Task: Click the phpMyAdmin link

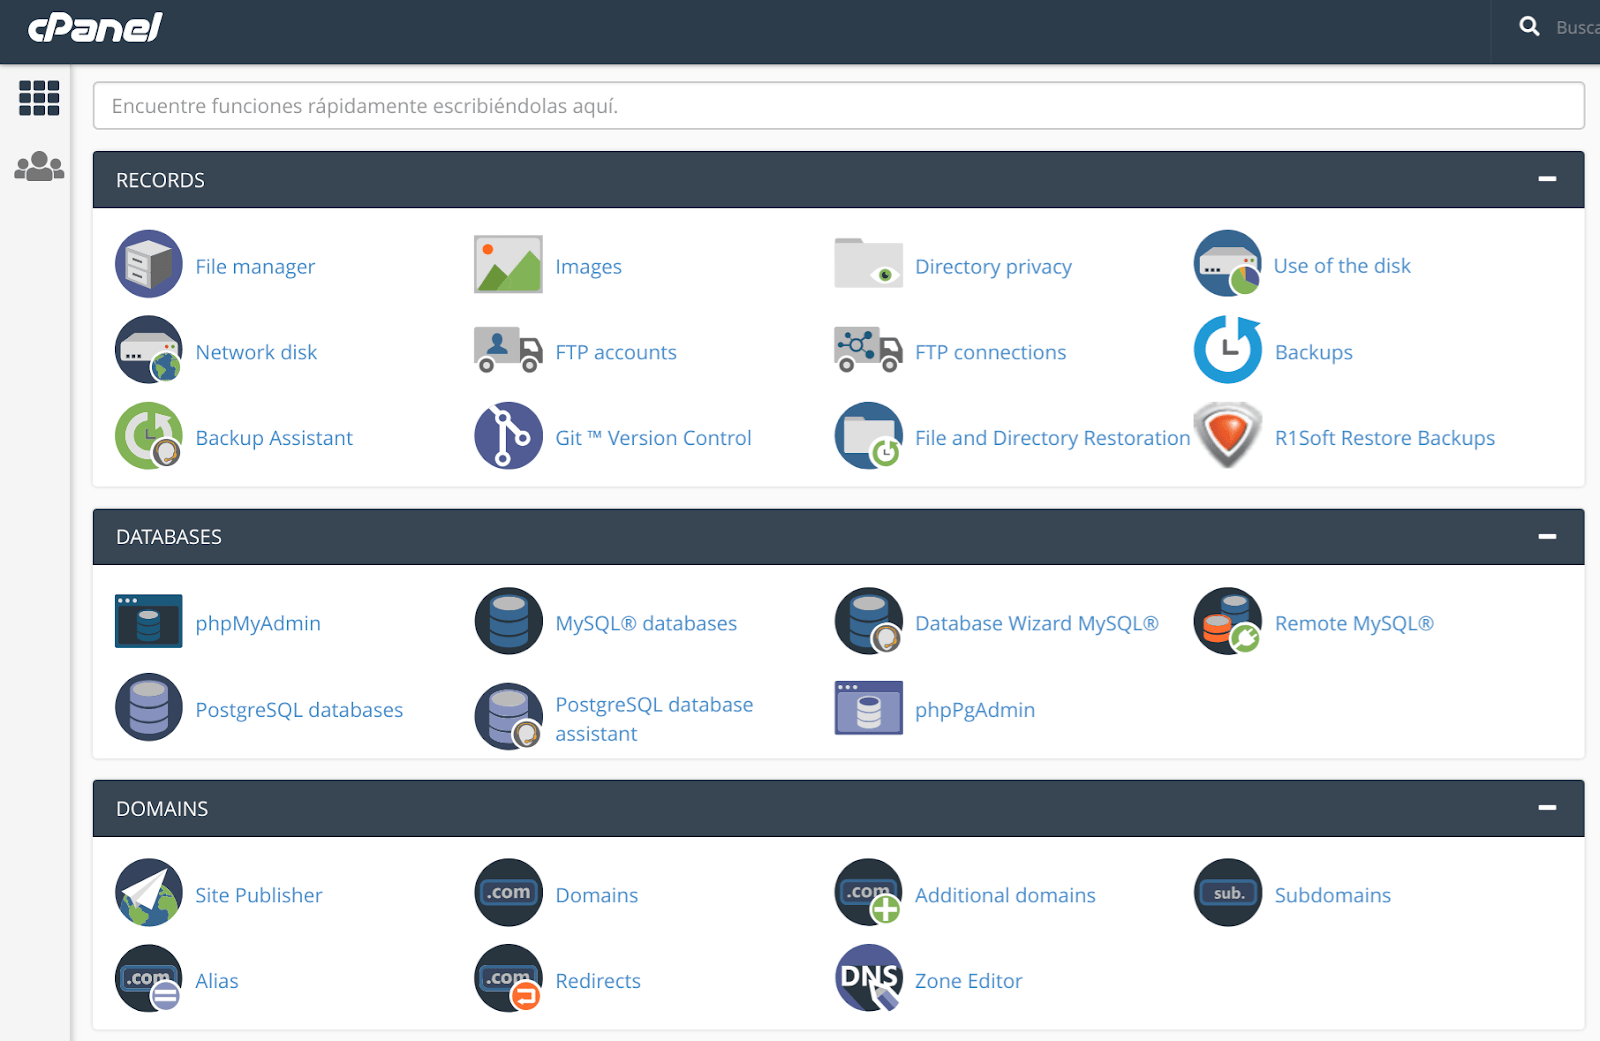Action: [x=258, y=624]
